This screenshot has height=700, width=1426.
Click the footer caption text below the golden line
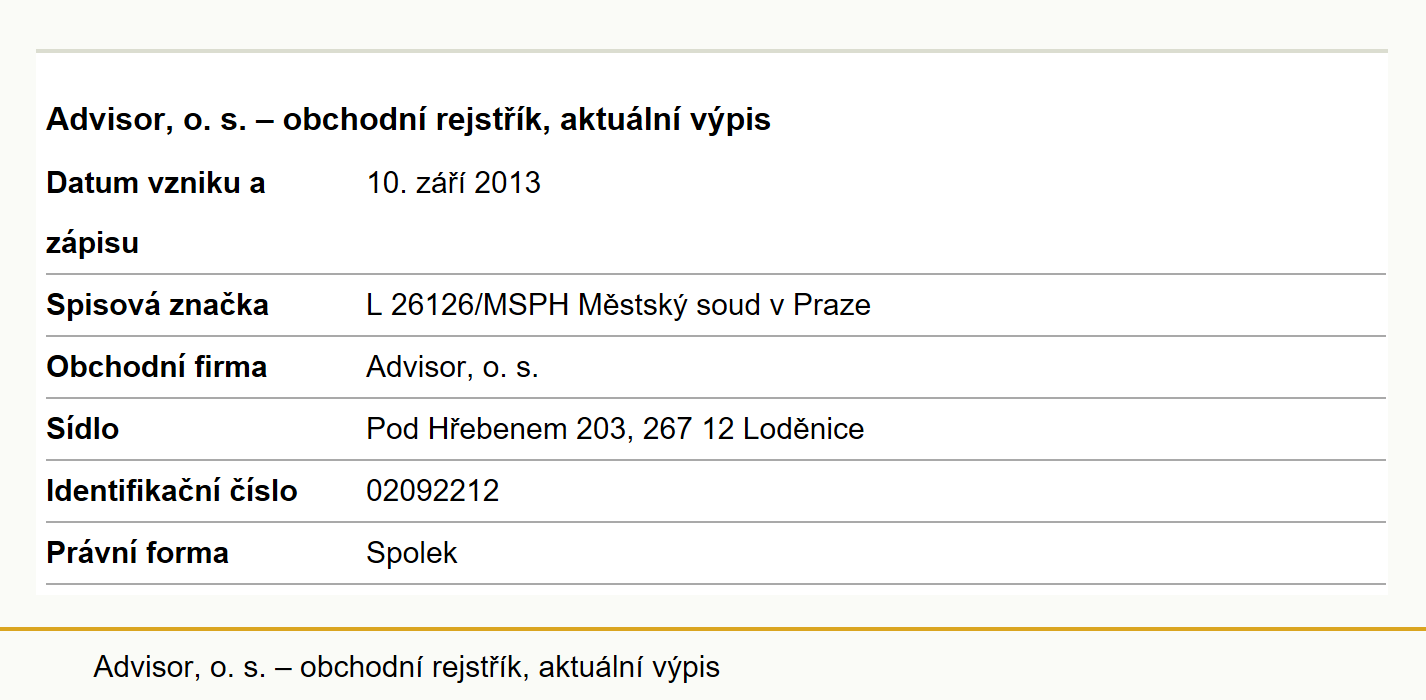[406, 667]
